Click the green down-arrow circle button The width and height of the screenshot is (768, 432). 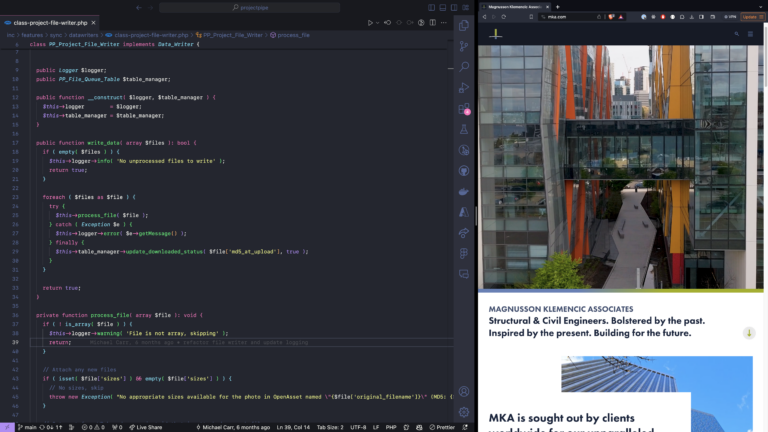pyautogui.click(x=749, y=333)
